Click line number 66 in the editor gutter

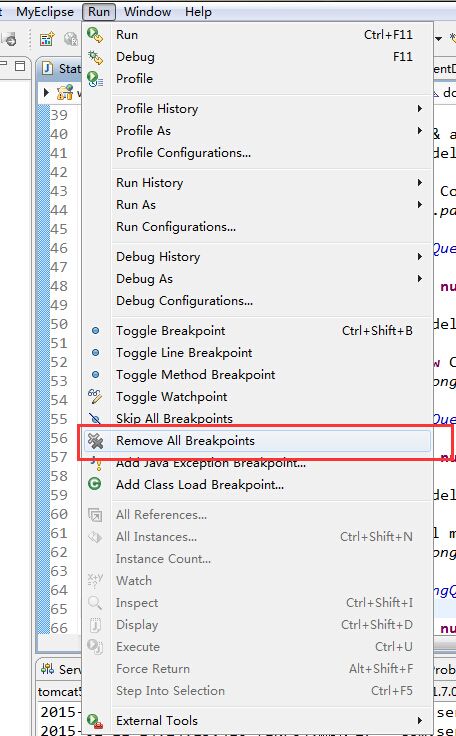click(x=59, y=628)
